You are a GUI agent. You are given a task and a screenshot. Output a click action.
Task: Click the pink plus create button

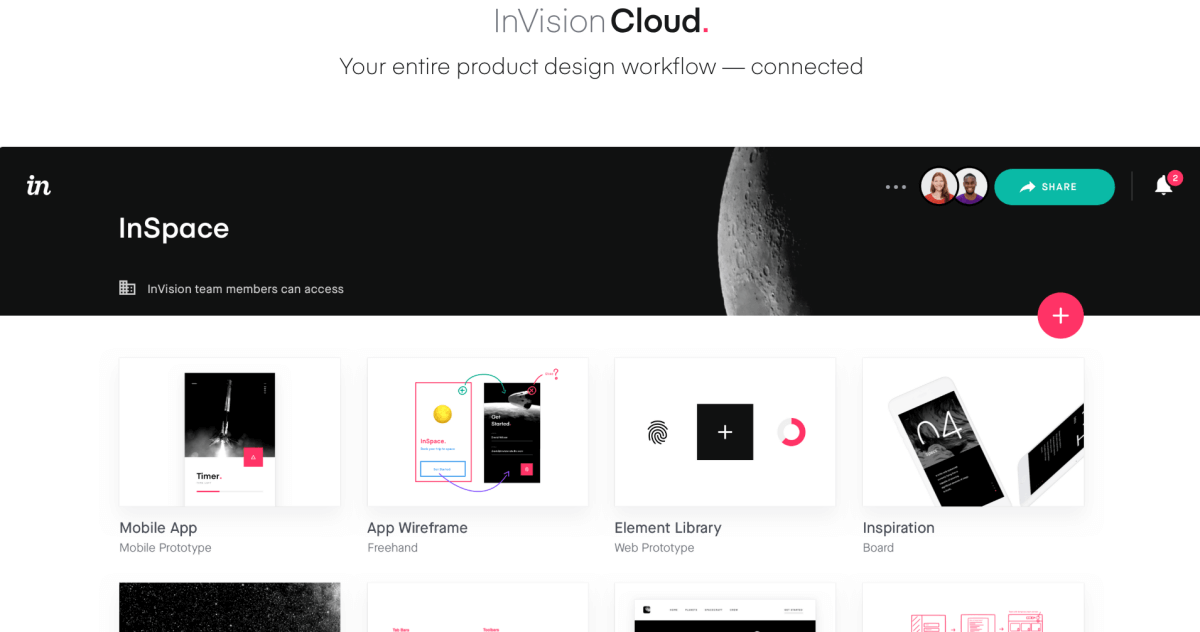point(1060,316)
